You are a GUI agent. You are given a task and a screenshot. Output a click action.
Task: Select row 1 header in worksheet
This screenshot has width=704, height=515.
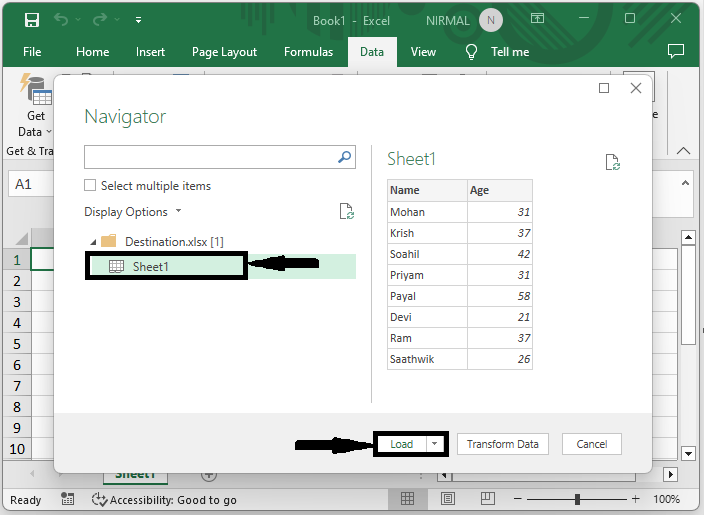click(17, 260)
